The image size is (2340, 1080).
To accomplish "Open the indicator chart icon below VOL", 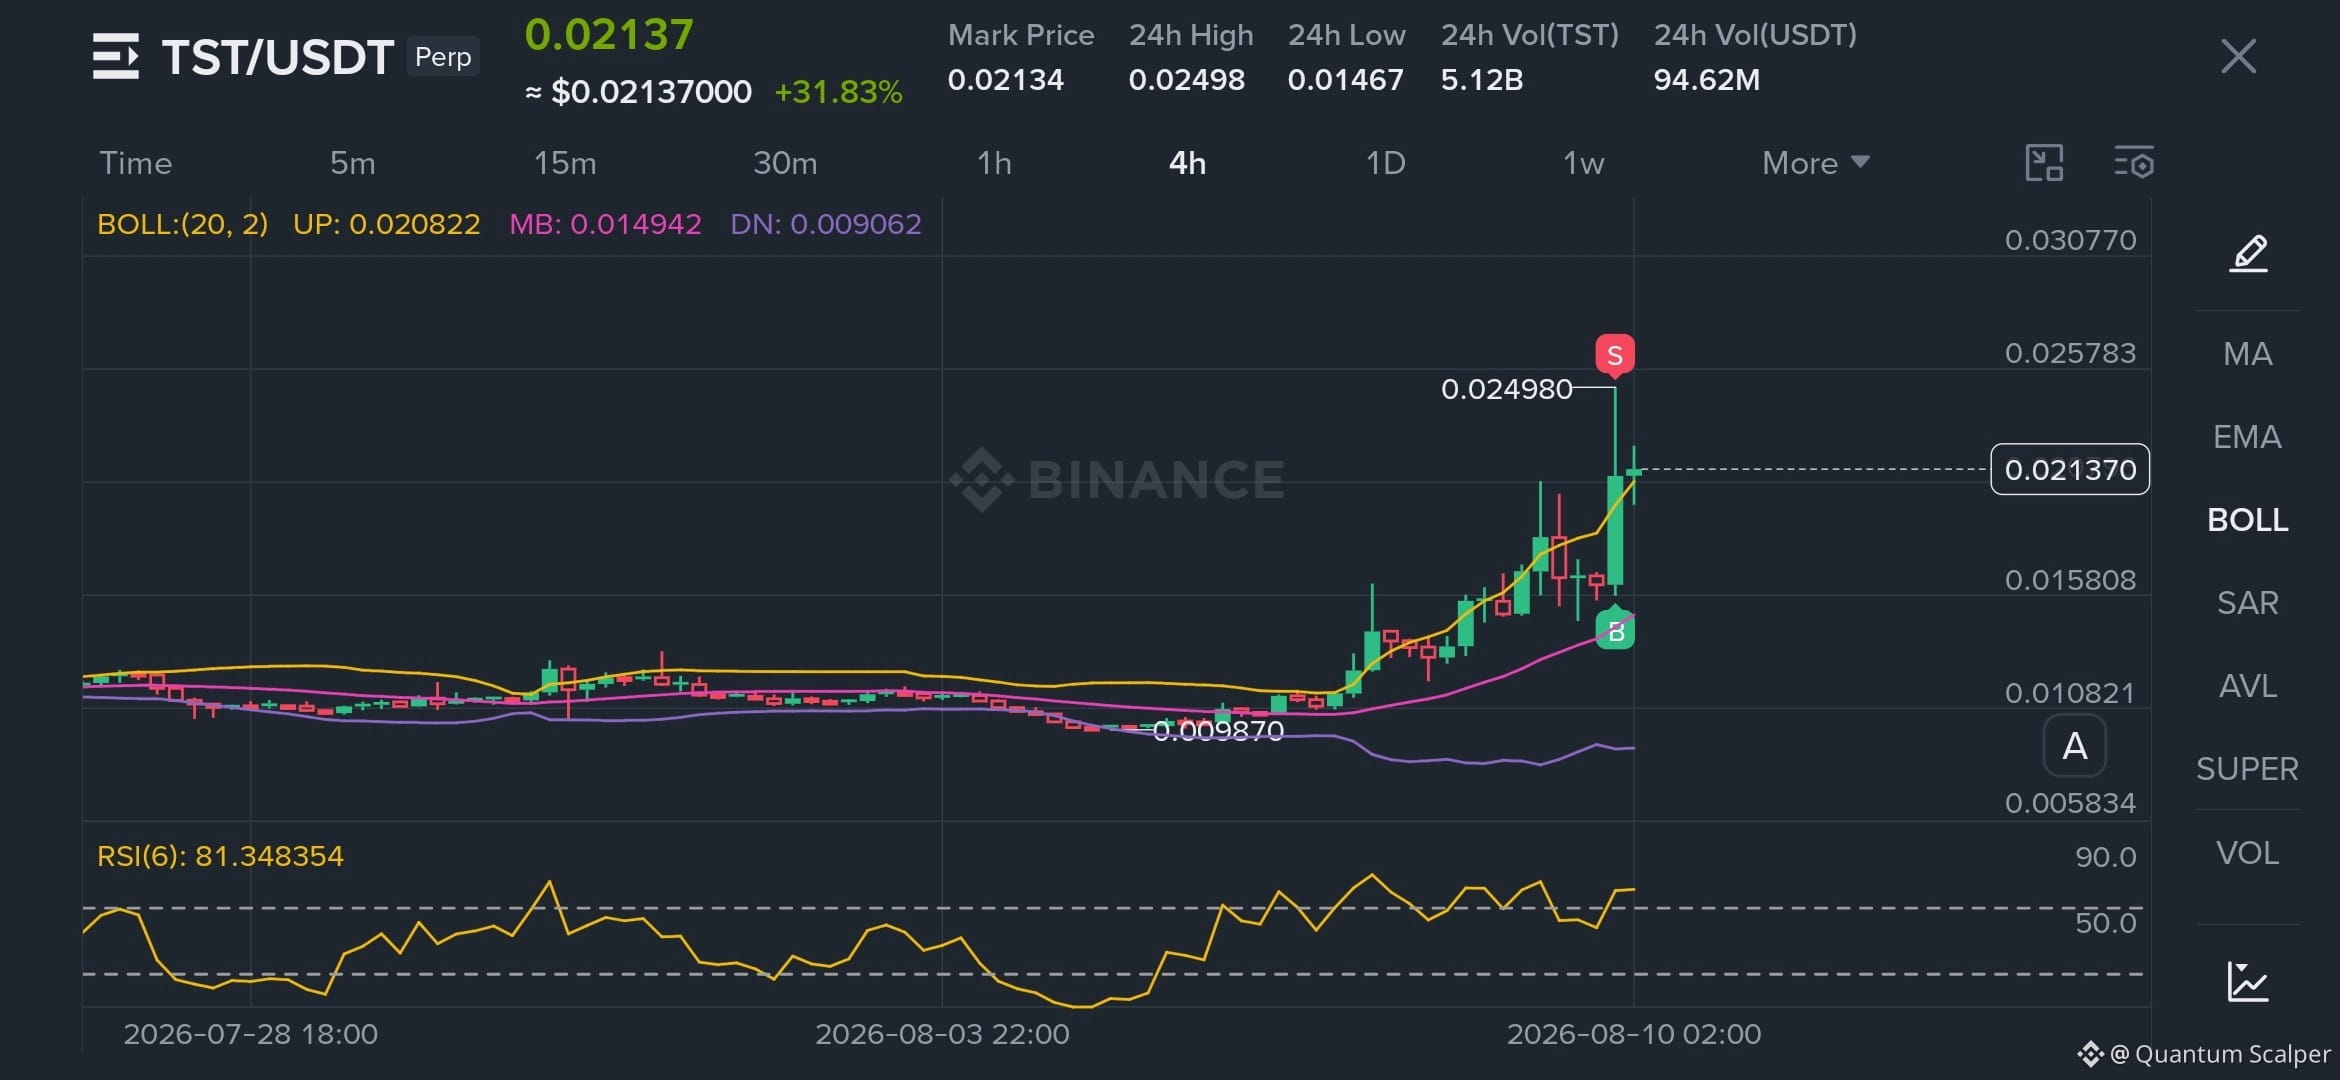I will [2248, 981].
